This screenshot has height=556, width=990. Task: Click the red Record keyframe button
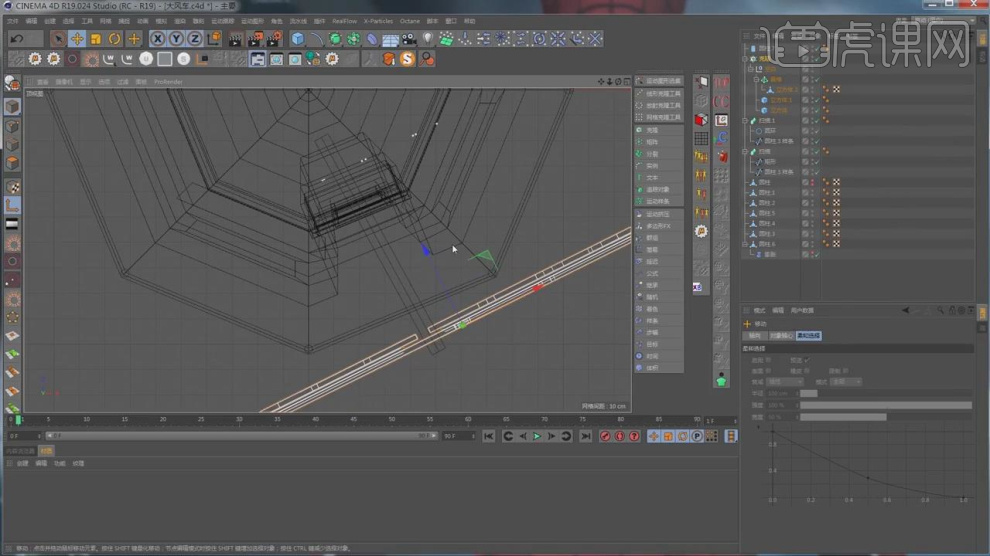click(x=604, y=436)
